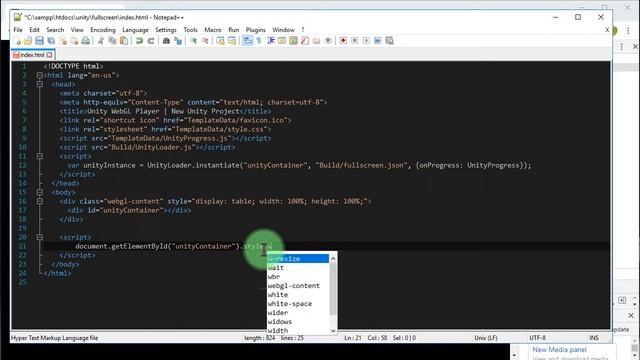The image size is (640, 360).
Task: Cut selection with the scissors icon
Action: coord(101,40)
